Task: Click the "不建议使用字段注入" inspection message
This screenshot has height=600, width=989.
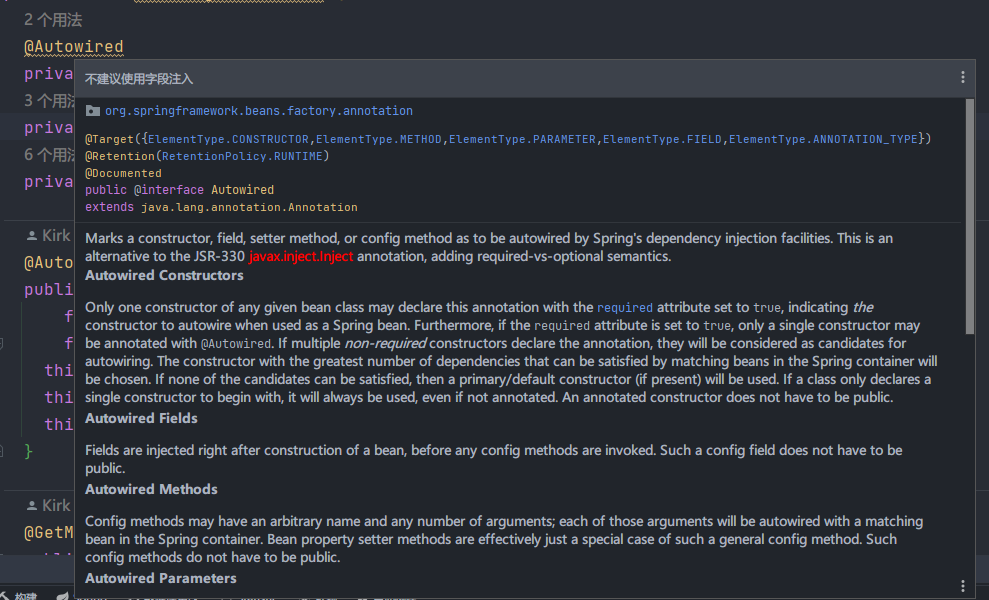Action: [139, 78]
